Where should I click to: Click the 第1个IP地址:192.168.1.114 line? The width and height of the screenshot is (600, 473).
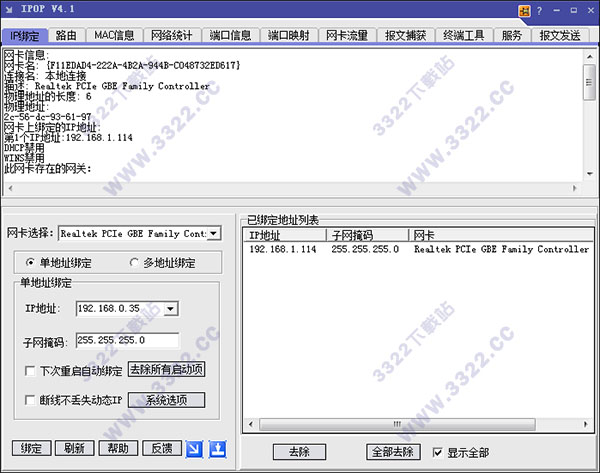click(68, 137)
